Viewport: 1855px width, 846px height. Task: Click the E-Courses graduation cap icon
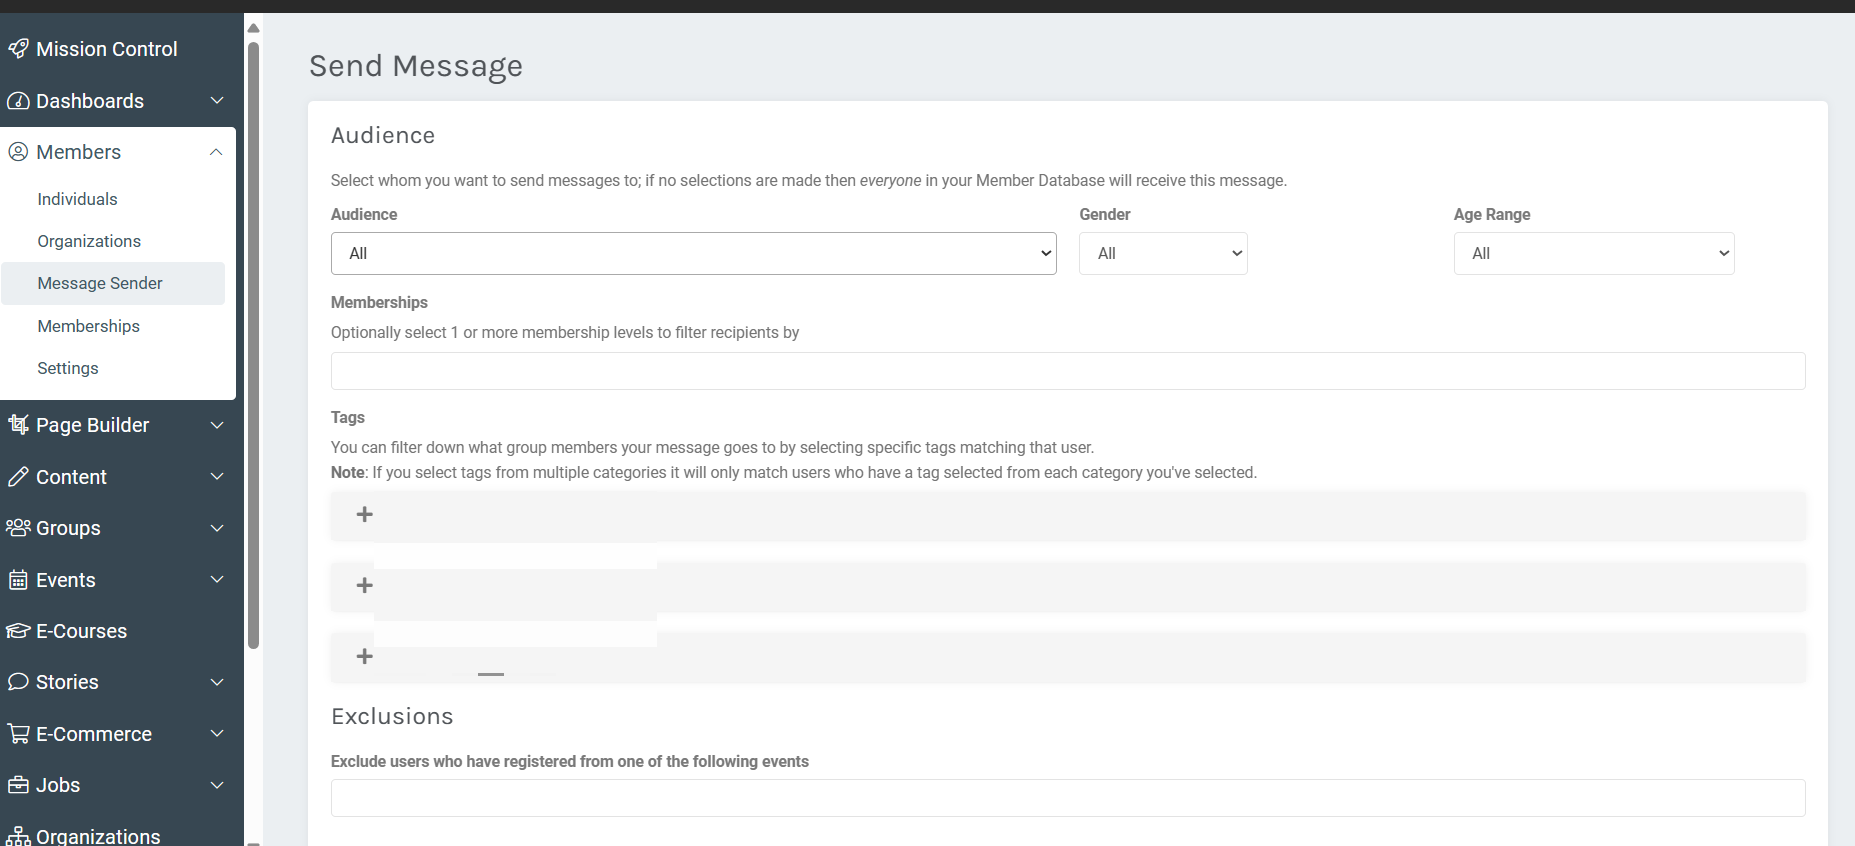click(18, 631)
